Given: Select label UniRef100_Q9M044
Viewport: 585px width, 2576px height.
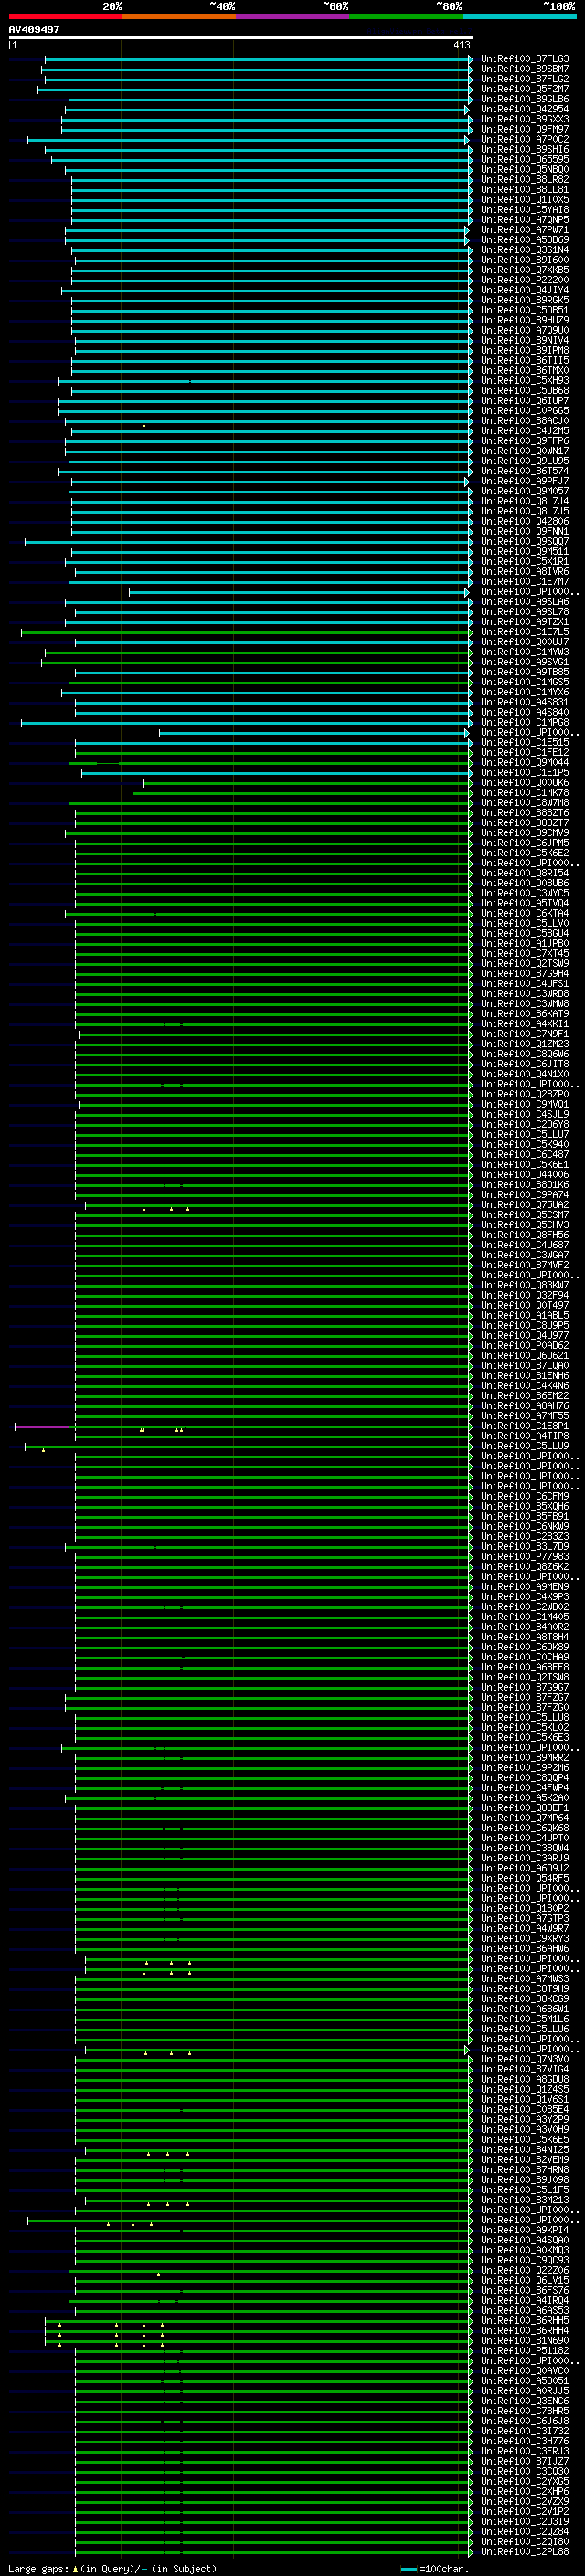Looking at the screenshot, I should click(x=525, y=763).
